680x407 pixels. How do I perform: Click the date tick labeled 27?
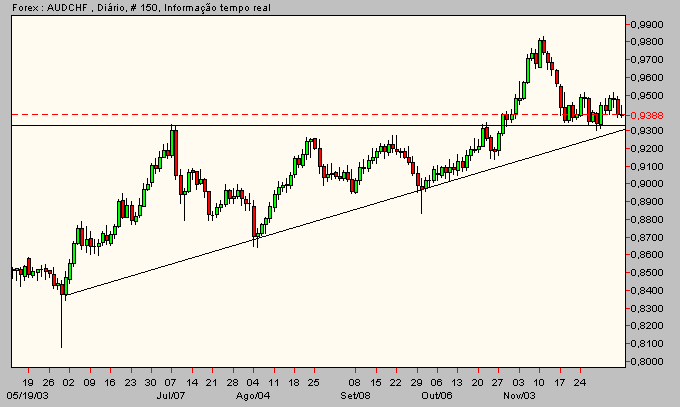[497, 383]
